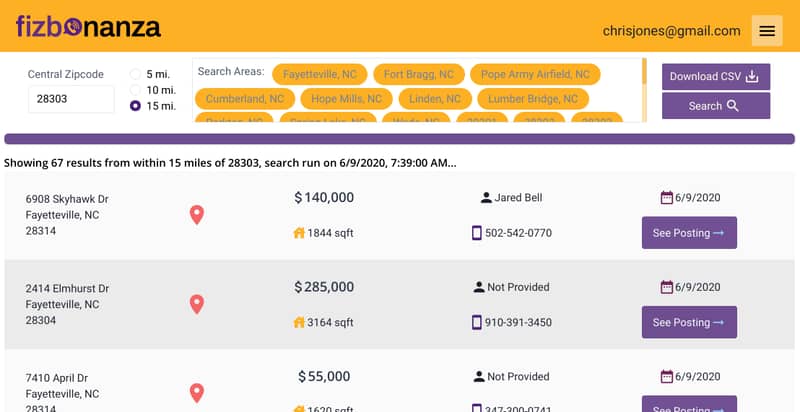Click map pin for 7410 April Dr
The height and width of the screenshot is (412, 800).
click(197, 393)
